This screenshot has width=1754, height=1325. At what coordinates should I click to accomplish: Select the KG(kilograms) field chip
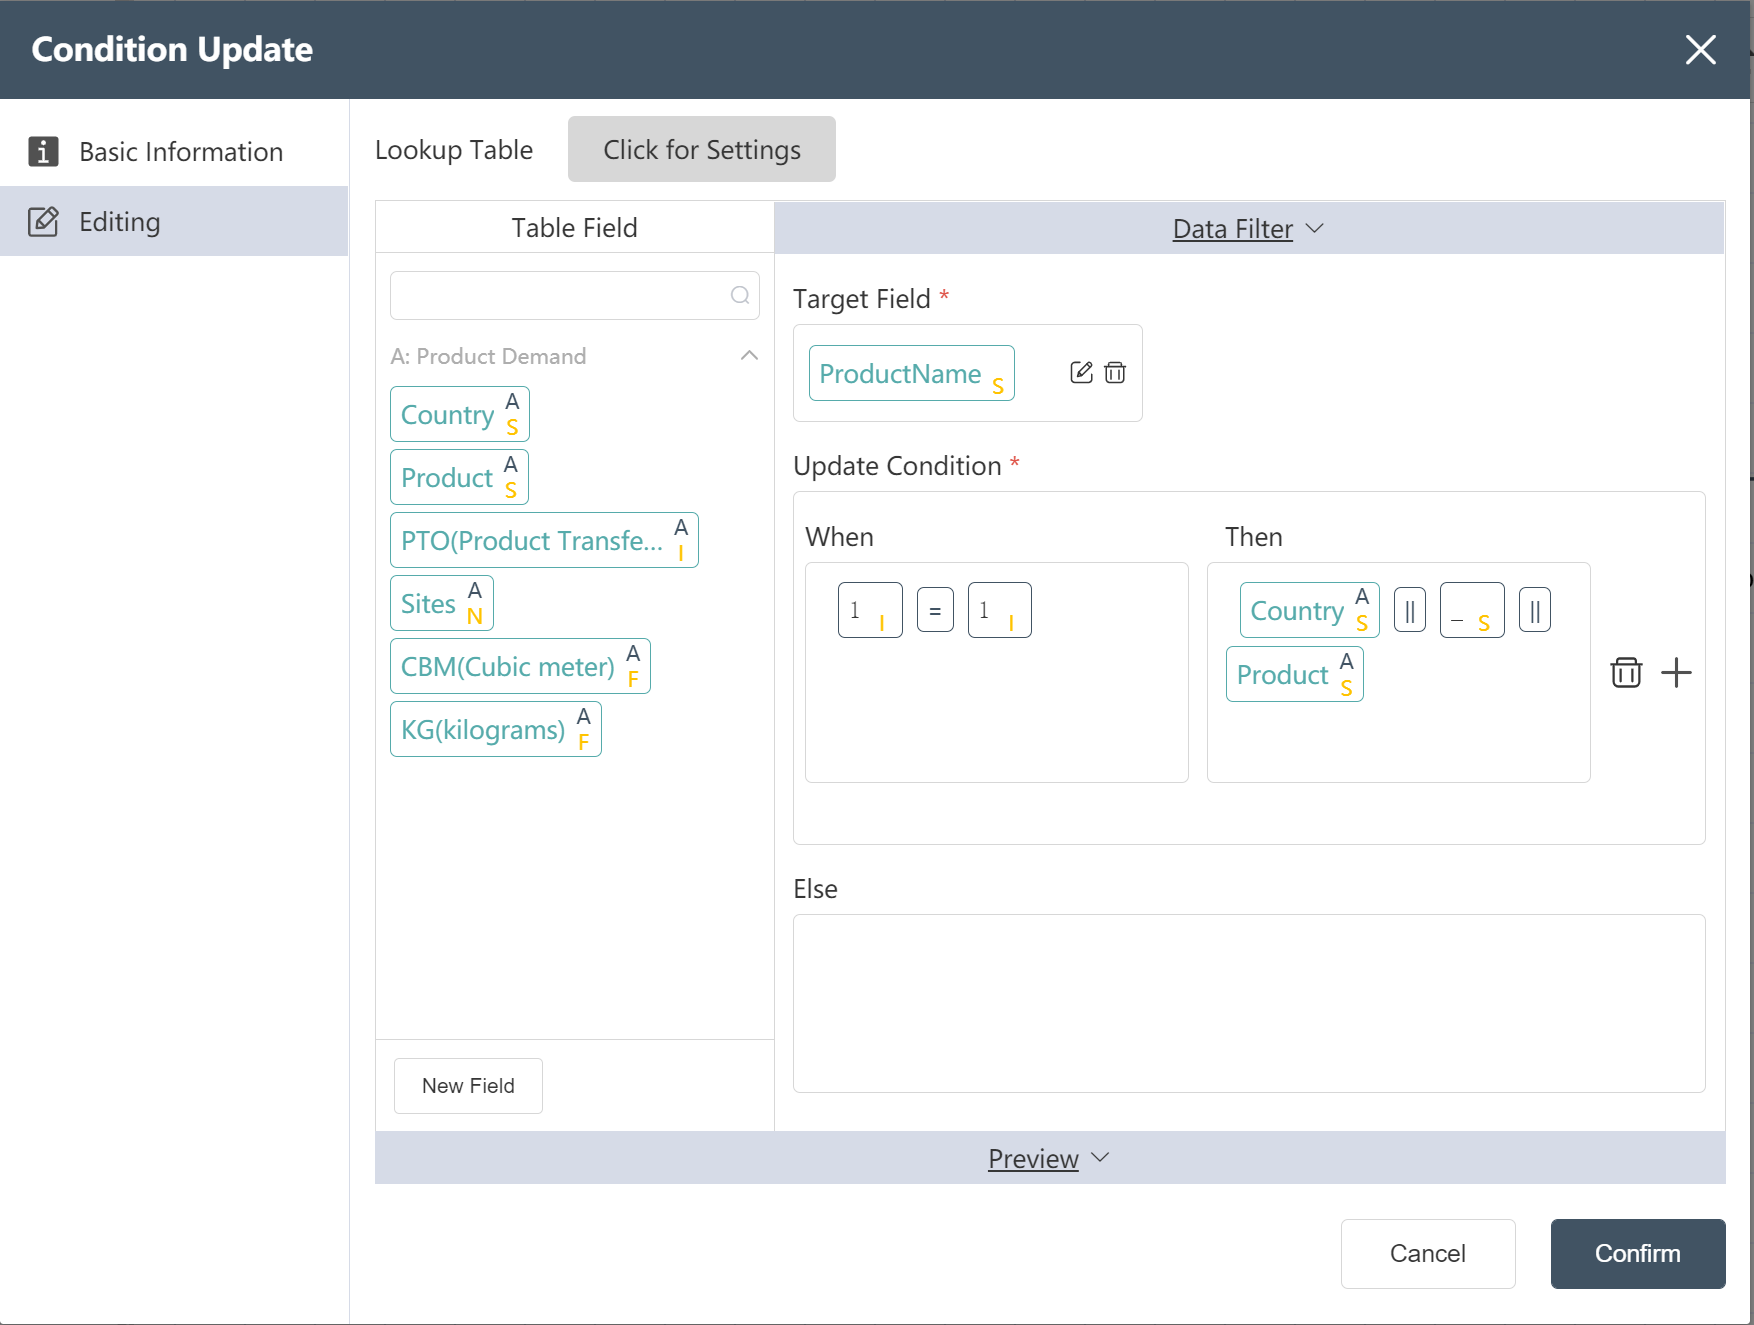(496, 729)
